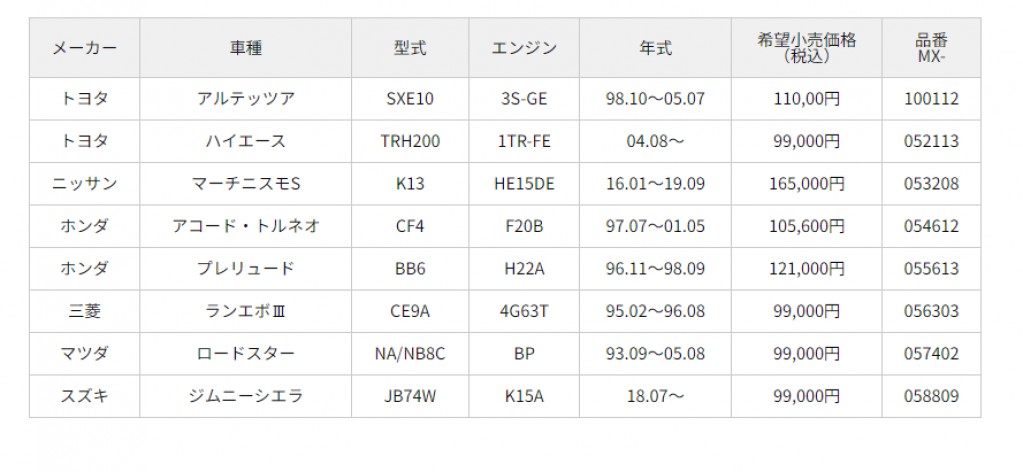The image size is (1023, 472).
Task: Click part number 100112
Action: click(x=931, y=99)
